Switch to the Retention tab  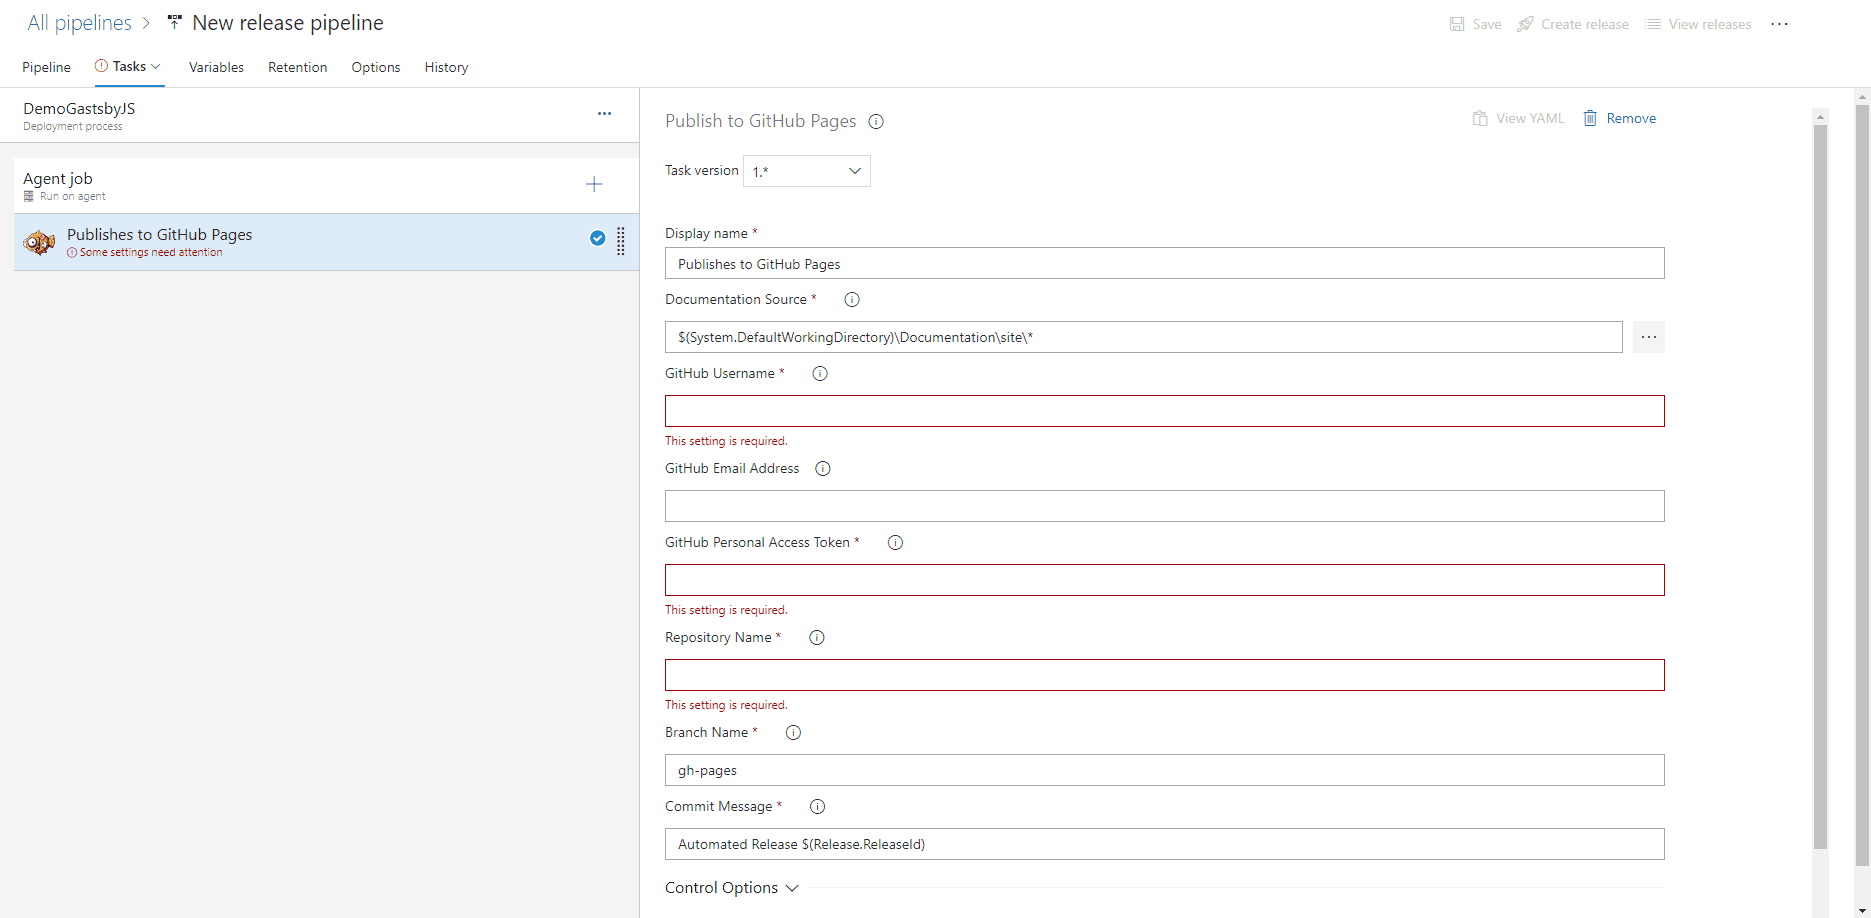(x=297, y=67)
